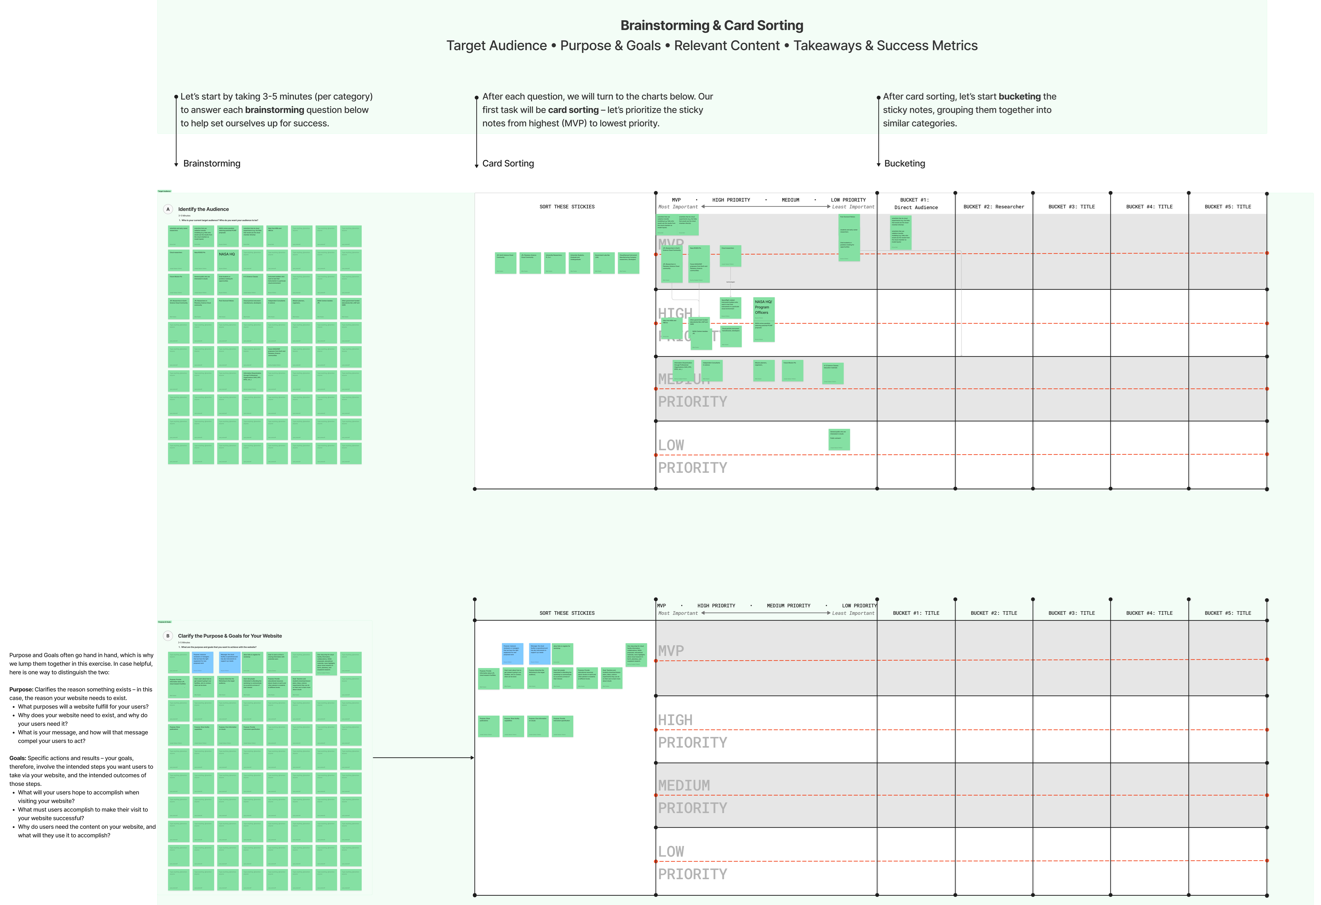Select a blue sticky note in the sorting area
Viewport: 1321px width, 905px height.
pyautogui.click(x=512, y=654)
